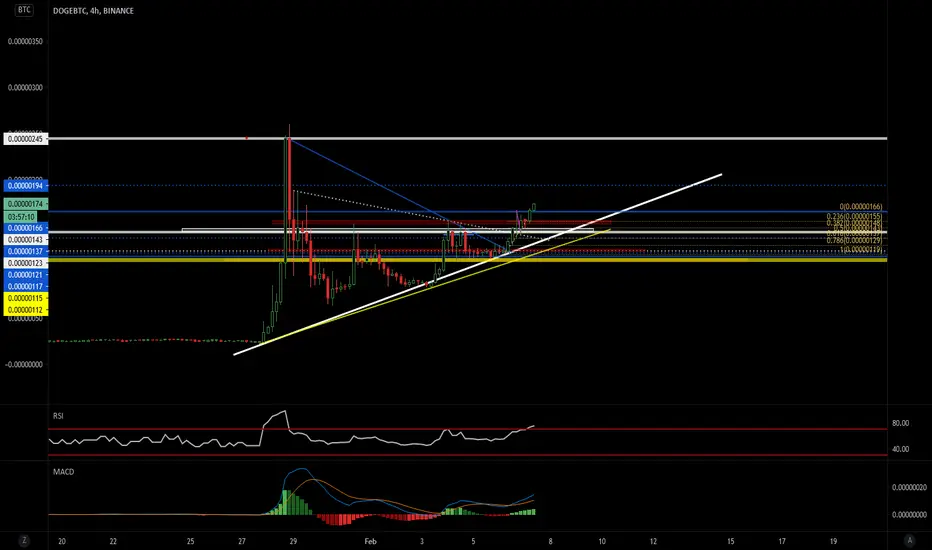Click the circular Z timezone button
932x550 pixels.
point(24,540)
